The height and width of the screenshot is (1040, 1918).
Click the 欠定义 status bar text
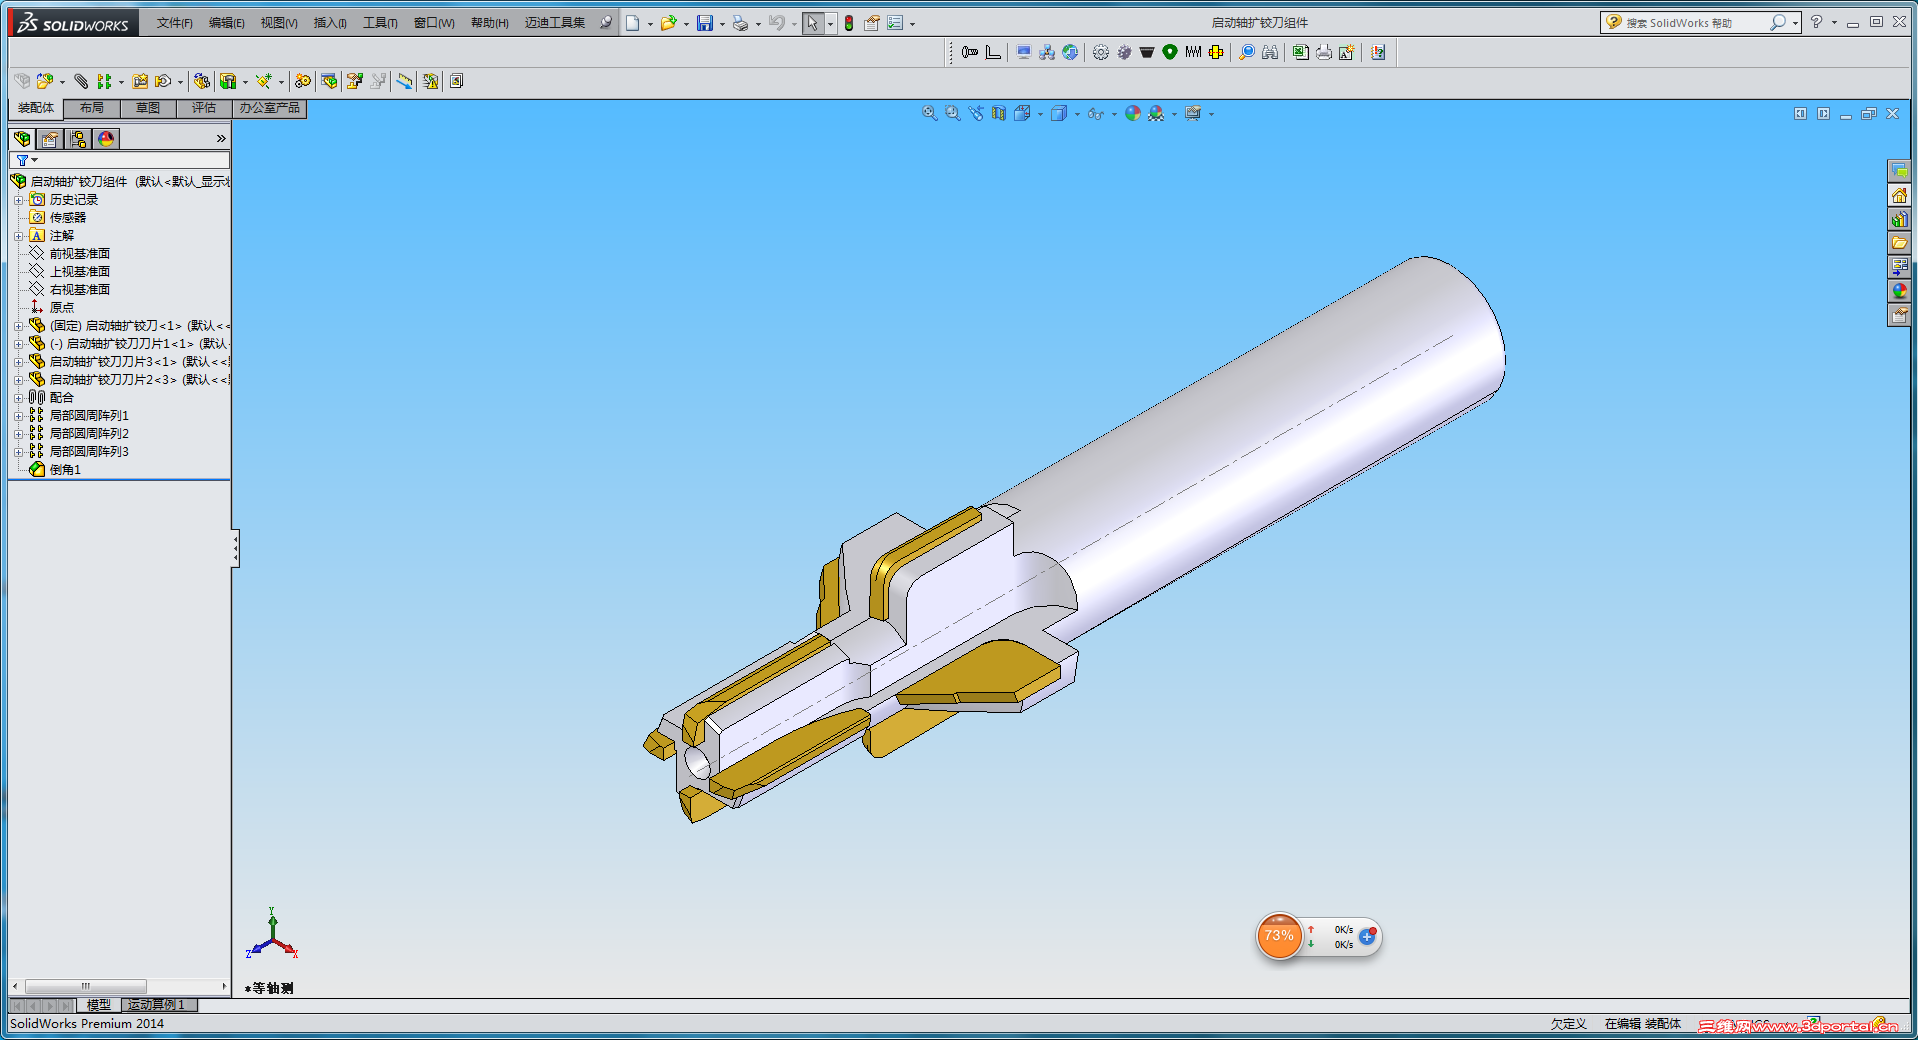point(1569,1024)
